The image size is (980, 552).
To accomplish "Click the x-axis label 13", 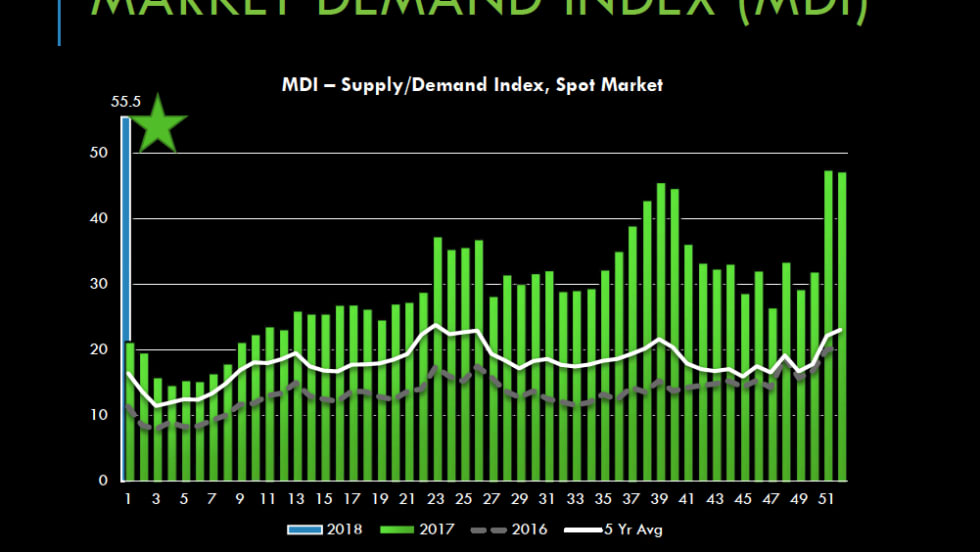I will [x=298, y=498].
